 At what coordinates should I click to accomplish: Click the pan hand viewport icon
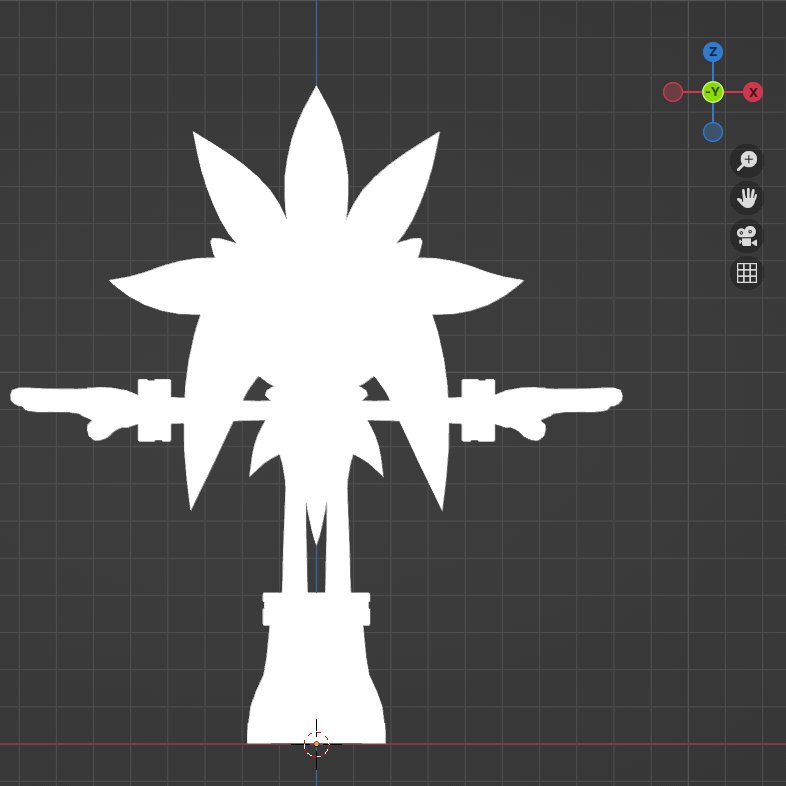[746, 198]
